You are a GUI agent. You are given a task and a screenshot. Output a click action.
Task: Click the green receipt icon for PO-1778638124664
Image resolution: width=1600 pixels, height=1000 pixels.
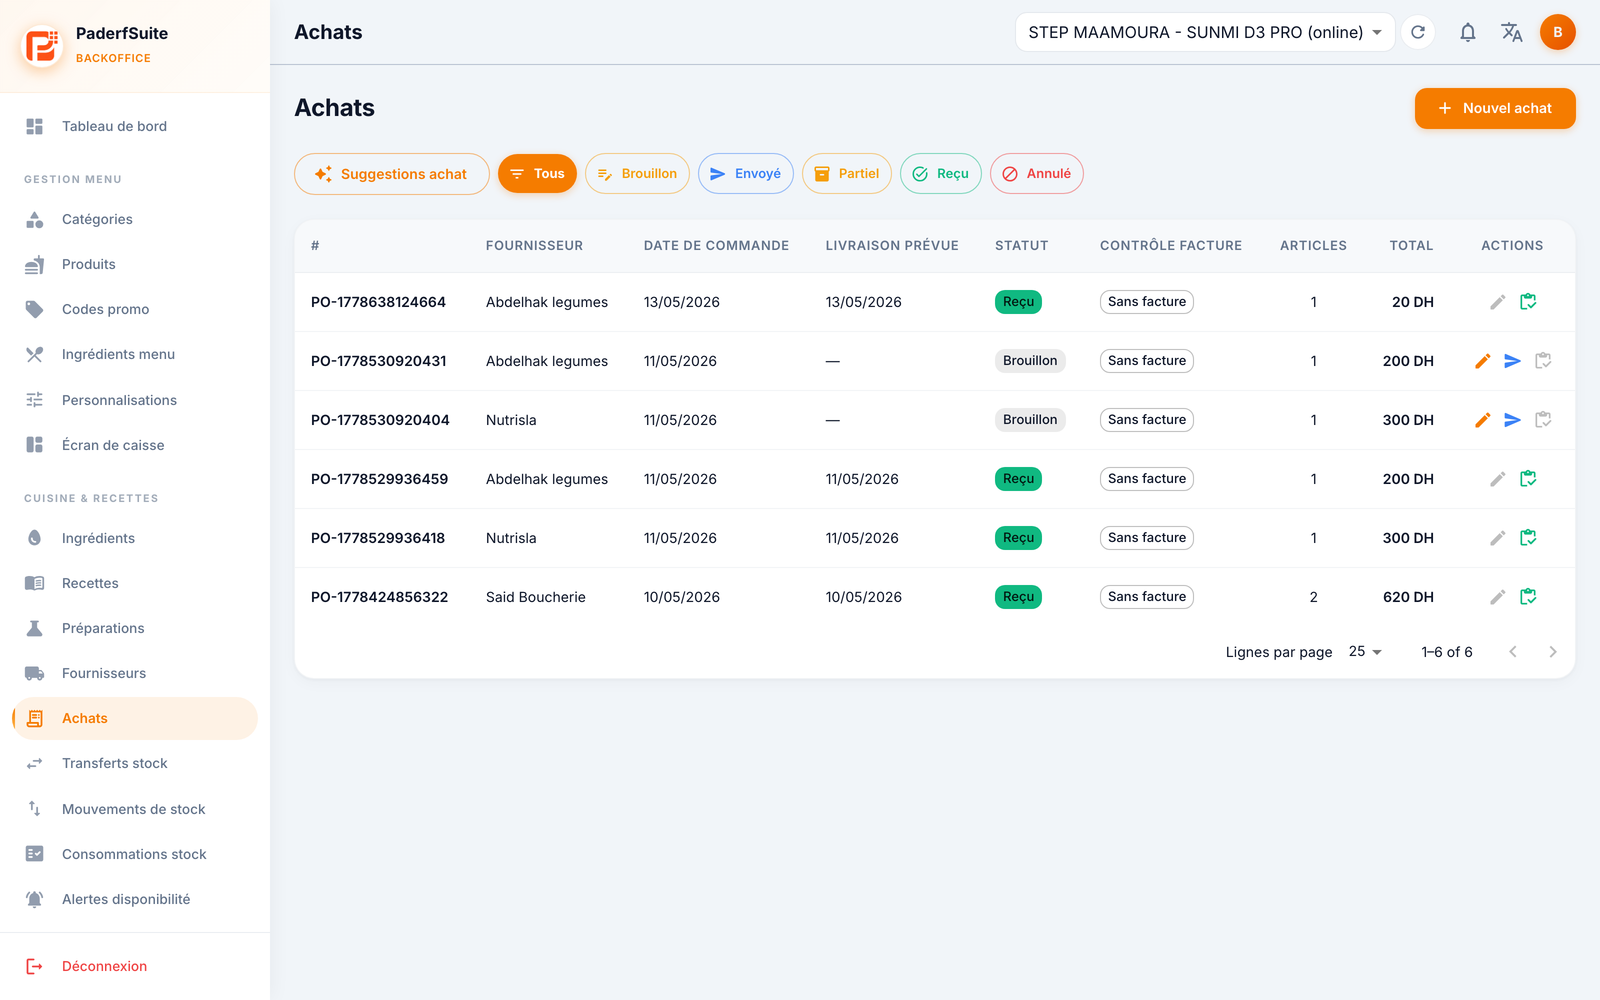tap(1528, 302)
